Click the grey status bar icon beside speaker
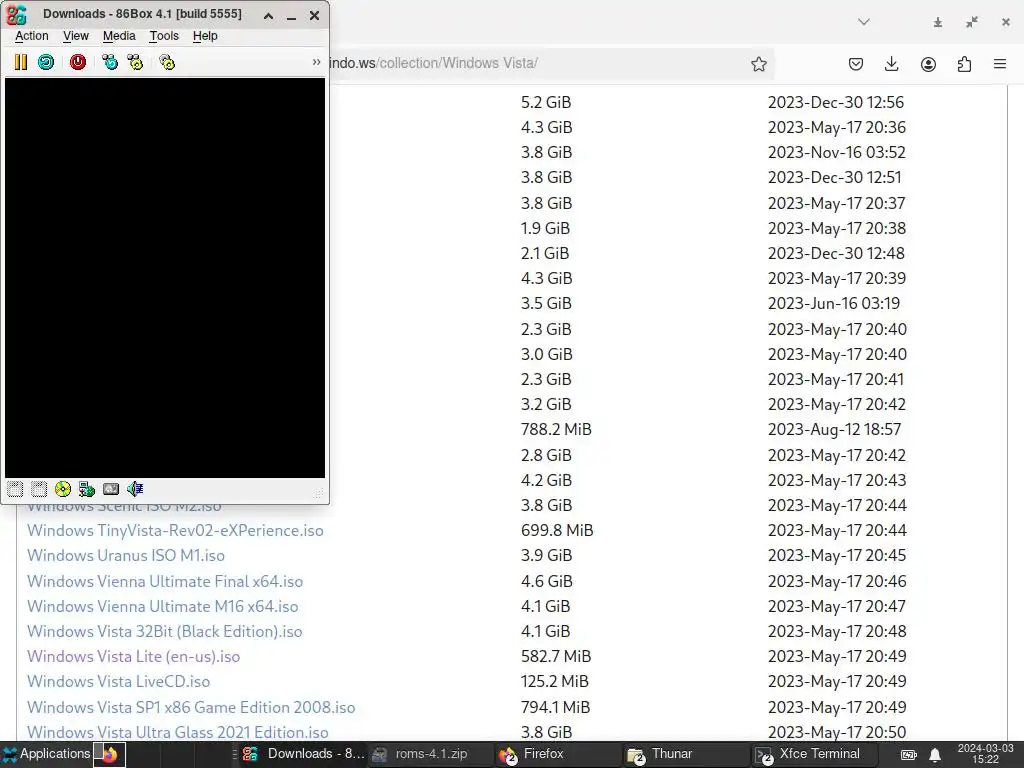The image size is (1024, 768). [111, 488]
